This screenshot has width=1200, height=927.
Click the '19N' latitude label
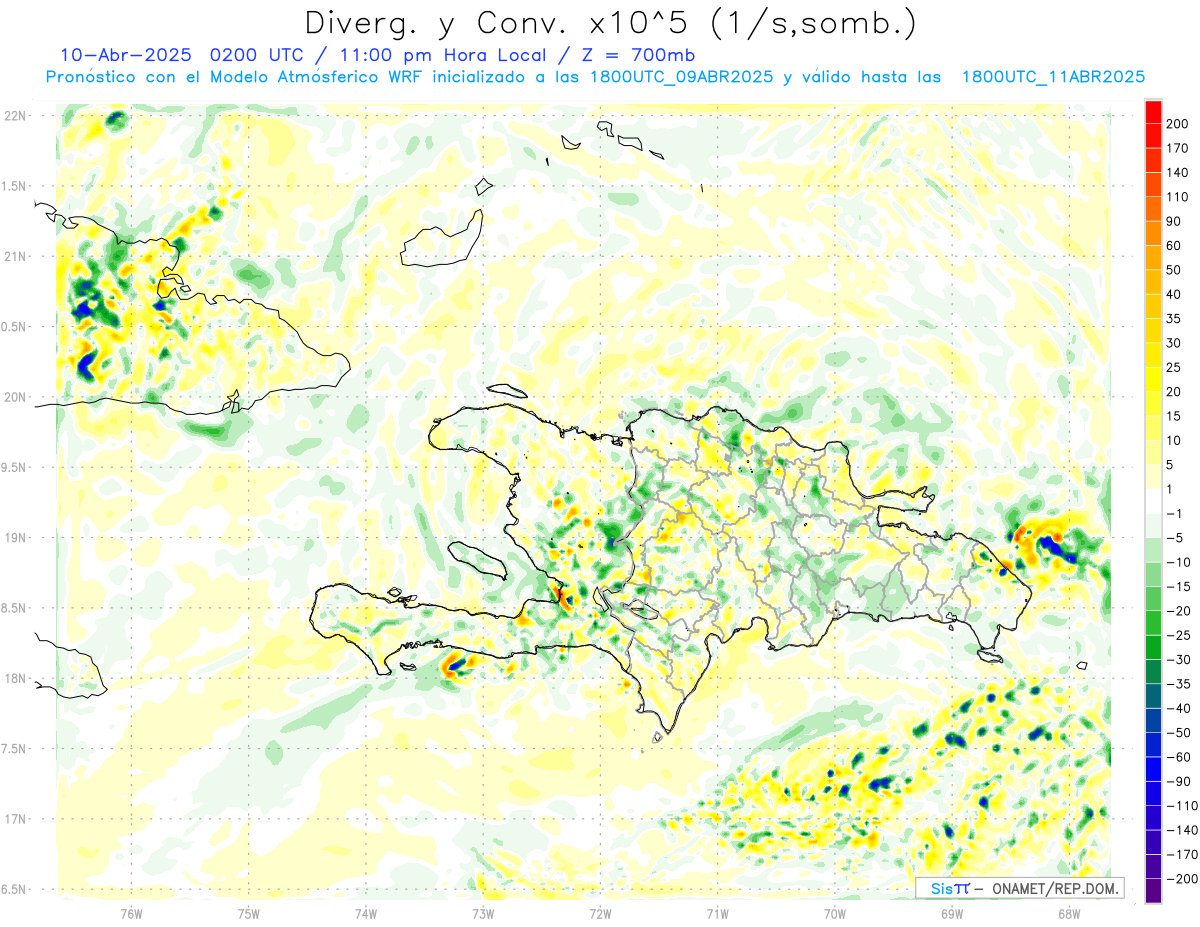(x=14, y=537)
